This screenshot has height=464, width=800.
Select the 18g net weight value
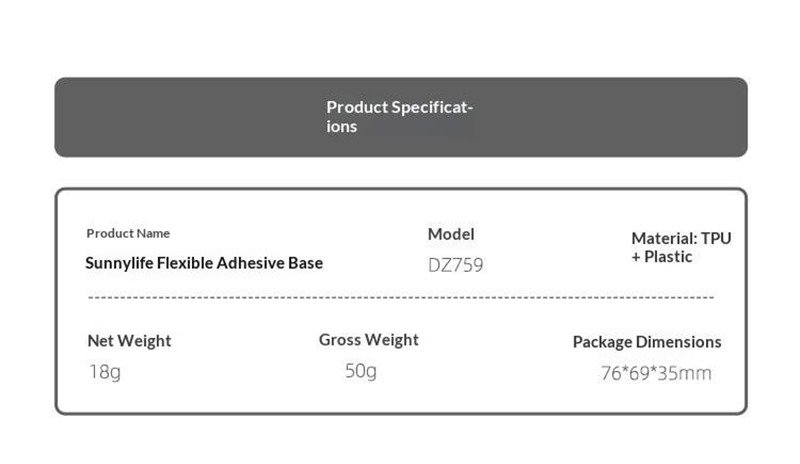pos(104,372)
